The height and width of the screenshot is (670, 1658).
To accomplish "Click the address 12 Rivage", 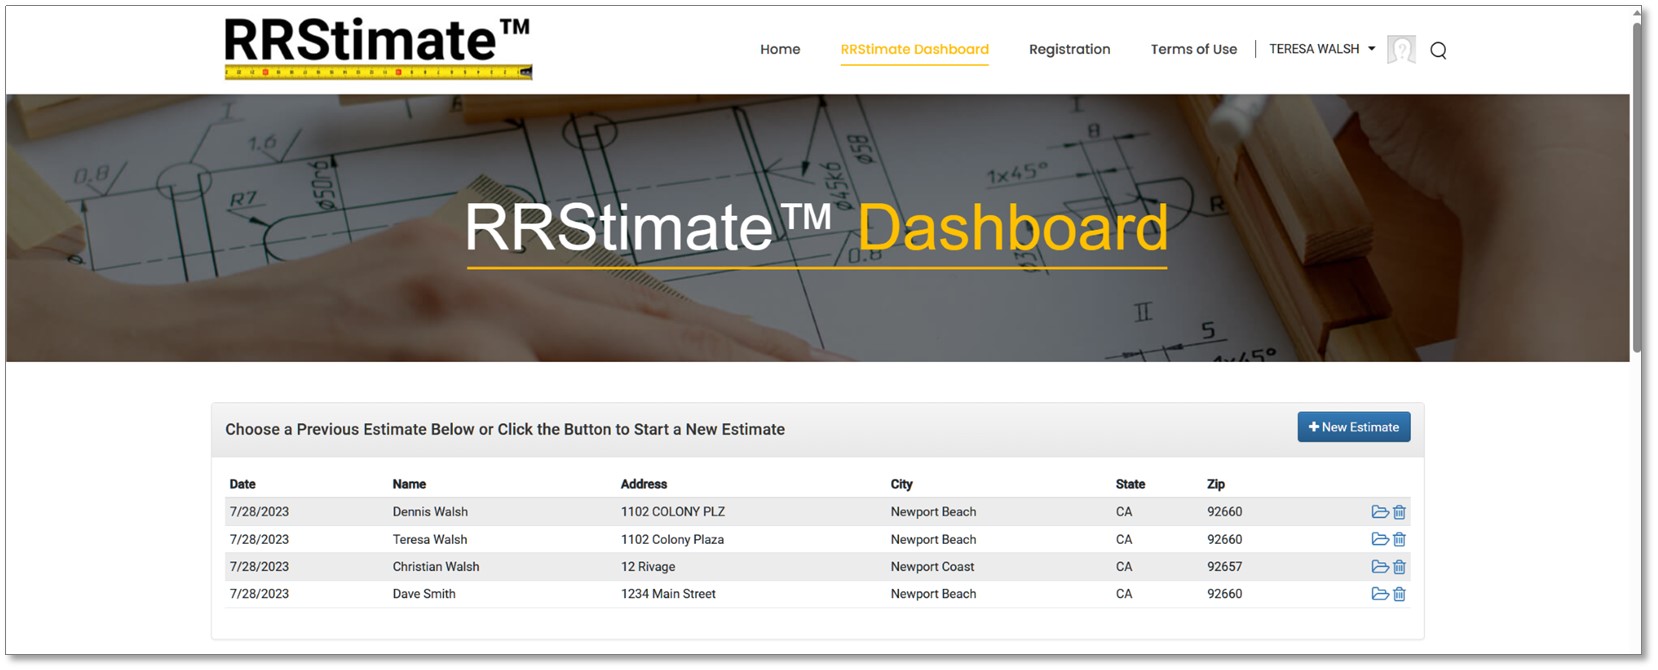I will [x=648, y=567].
